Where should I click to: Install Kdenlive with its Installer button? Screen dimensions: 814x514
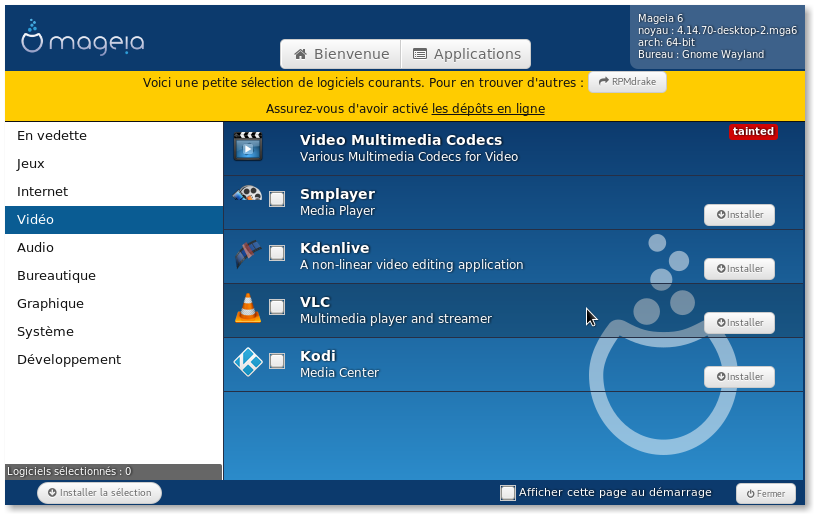pos(739,269)
